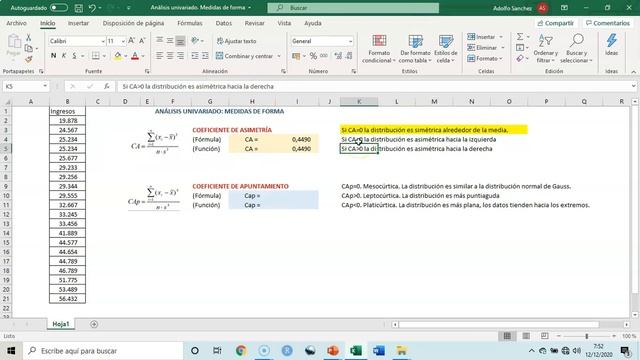The height and width of the screenshot is (360, 640).
Task: Open Buscar y seleccionar
Action: pos(576,49)
